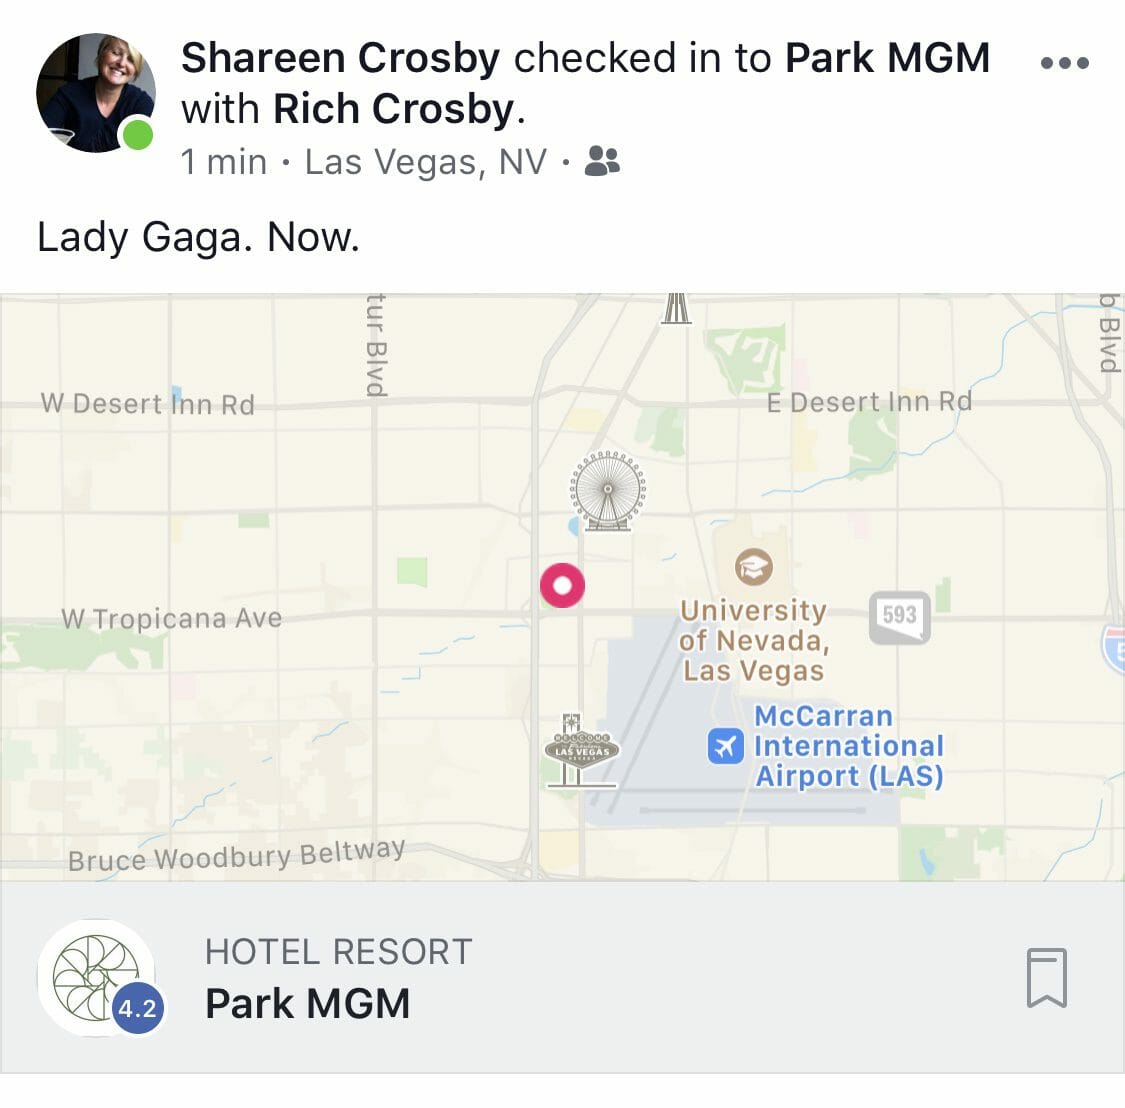Tap the university graduation cap icon
This screenshot has height=1108, width=1125.
point(753,567)
